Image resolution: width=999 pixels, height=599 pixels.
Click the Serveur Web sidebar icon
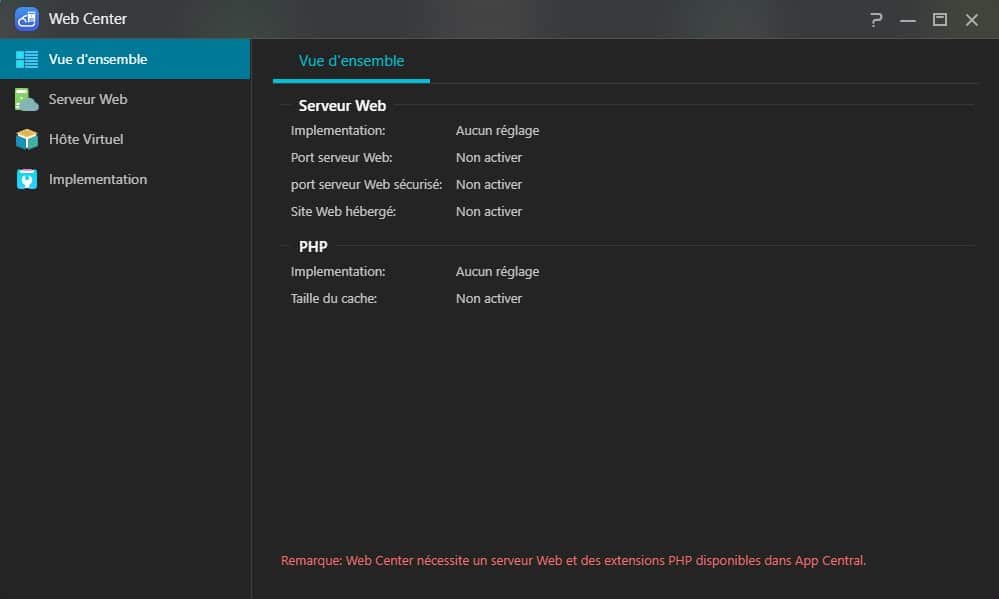coord(27,99)
